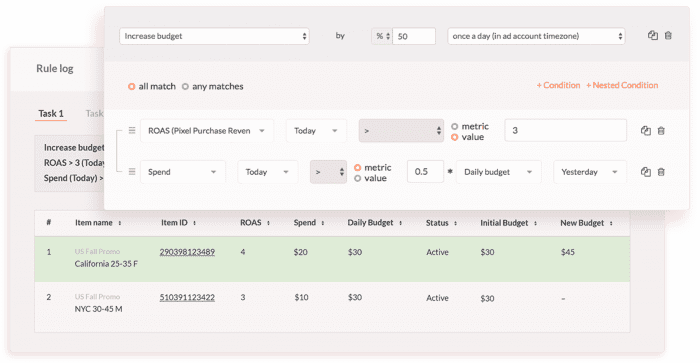Select California 25-35 F item name
Screen dimensions: 700x363
point(106,264)
